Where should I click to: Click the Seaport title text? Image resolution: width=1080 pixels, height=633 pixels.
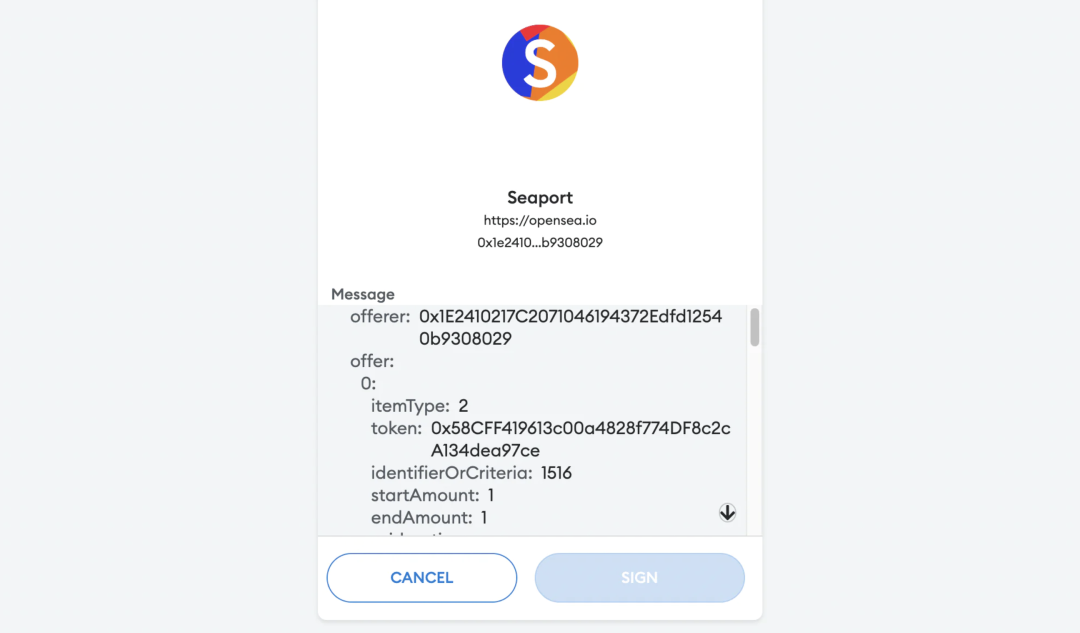pyautogui.click(x=540, y=198)
